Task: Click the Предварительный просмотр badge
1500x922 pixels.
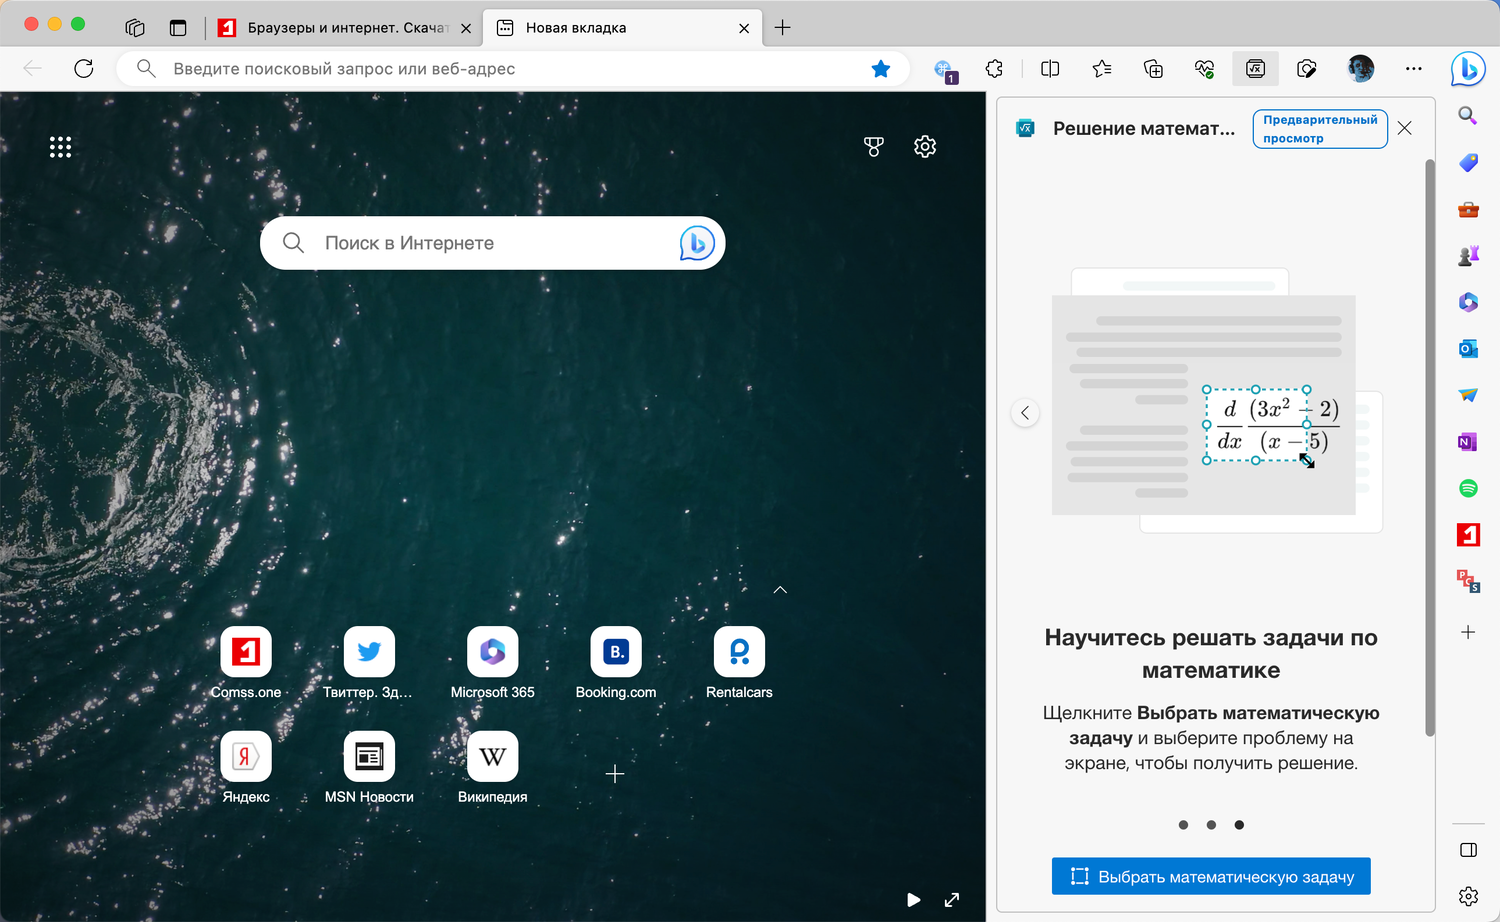Action: click(1320, 129)
